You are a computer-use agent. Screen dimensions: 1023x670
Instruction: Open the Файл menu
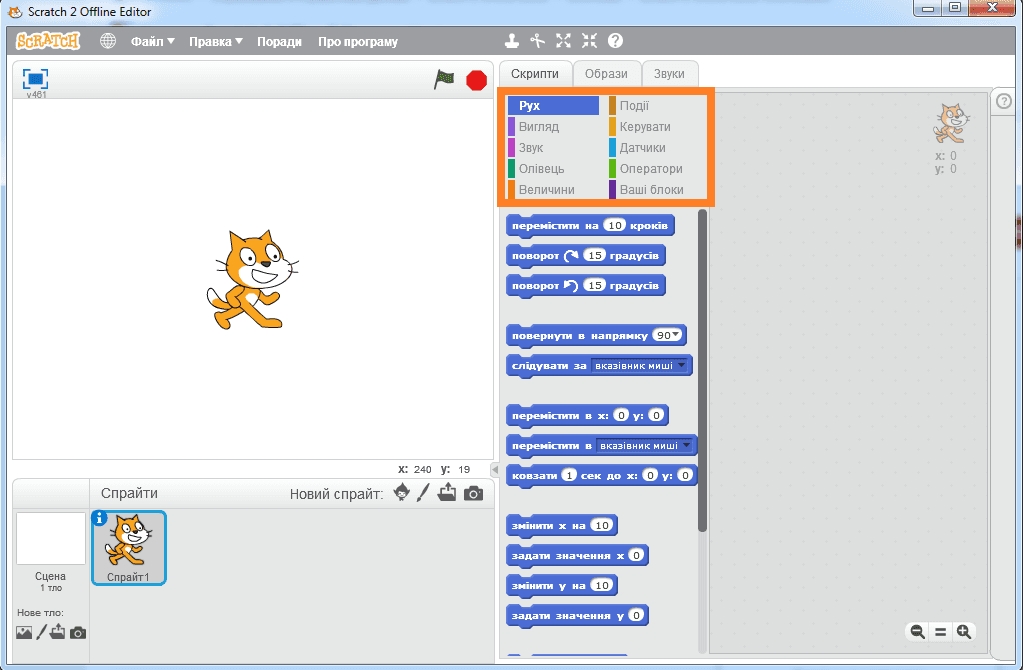(153, 41)
